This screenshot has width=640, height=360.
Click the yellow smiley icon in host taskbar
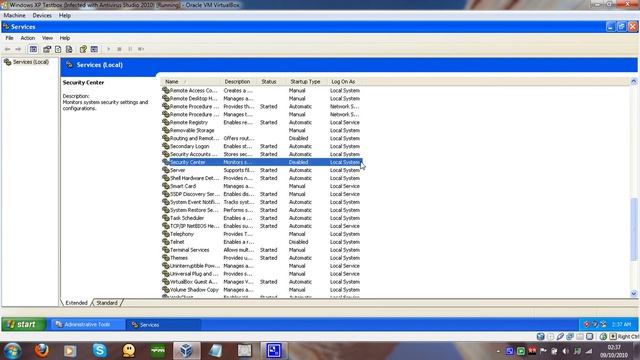coord(129,350)
